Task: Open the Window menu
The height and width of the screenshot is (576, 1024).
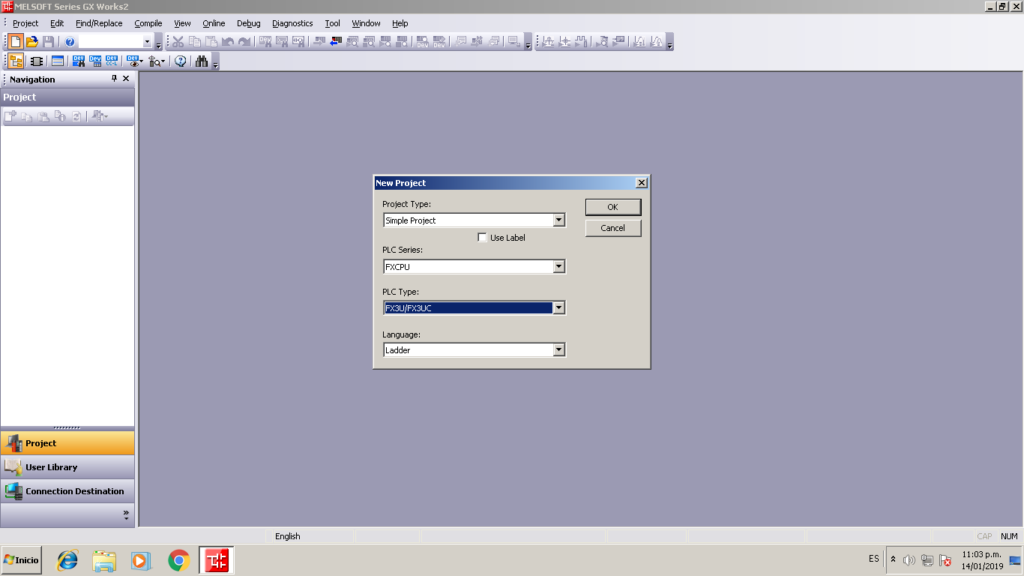Action: pos(366,24)
